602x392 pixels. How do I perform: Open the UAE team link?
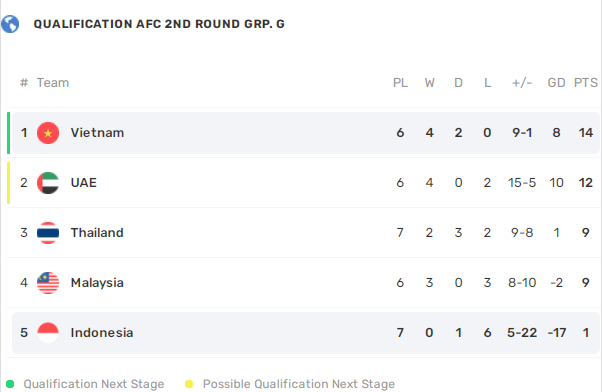coord(83,183)
